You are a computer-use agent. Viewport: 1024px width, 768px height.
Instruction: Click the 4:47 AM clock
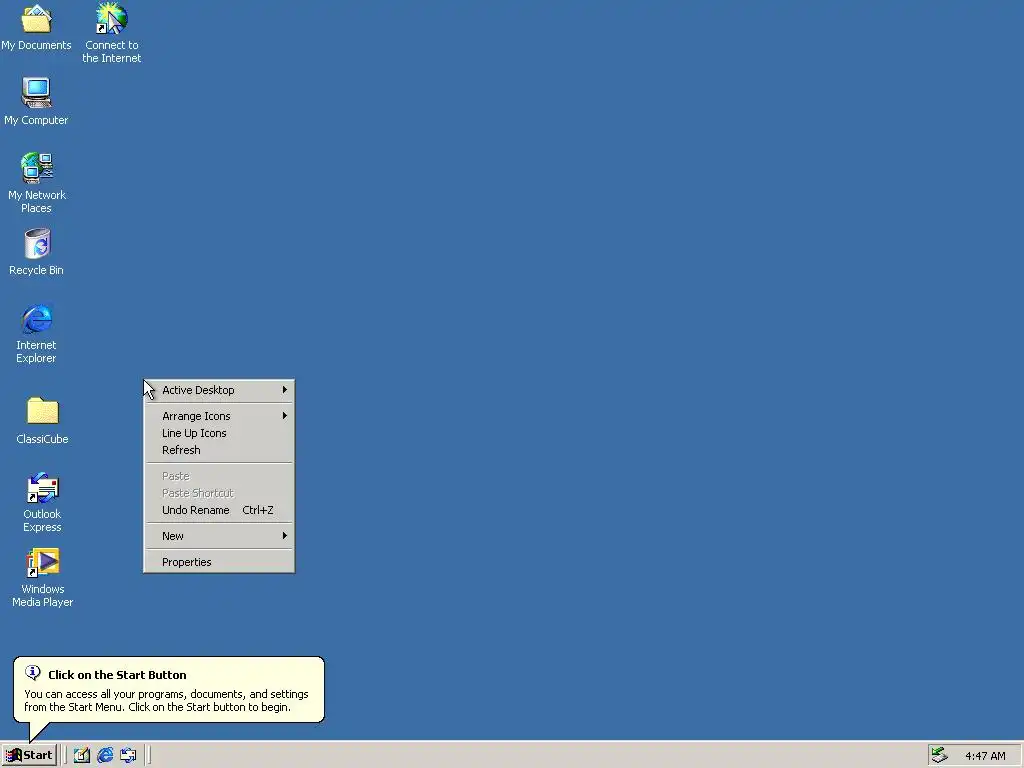[x=985, y=756]
